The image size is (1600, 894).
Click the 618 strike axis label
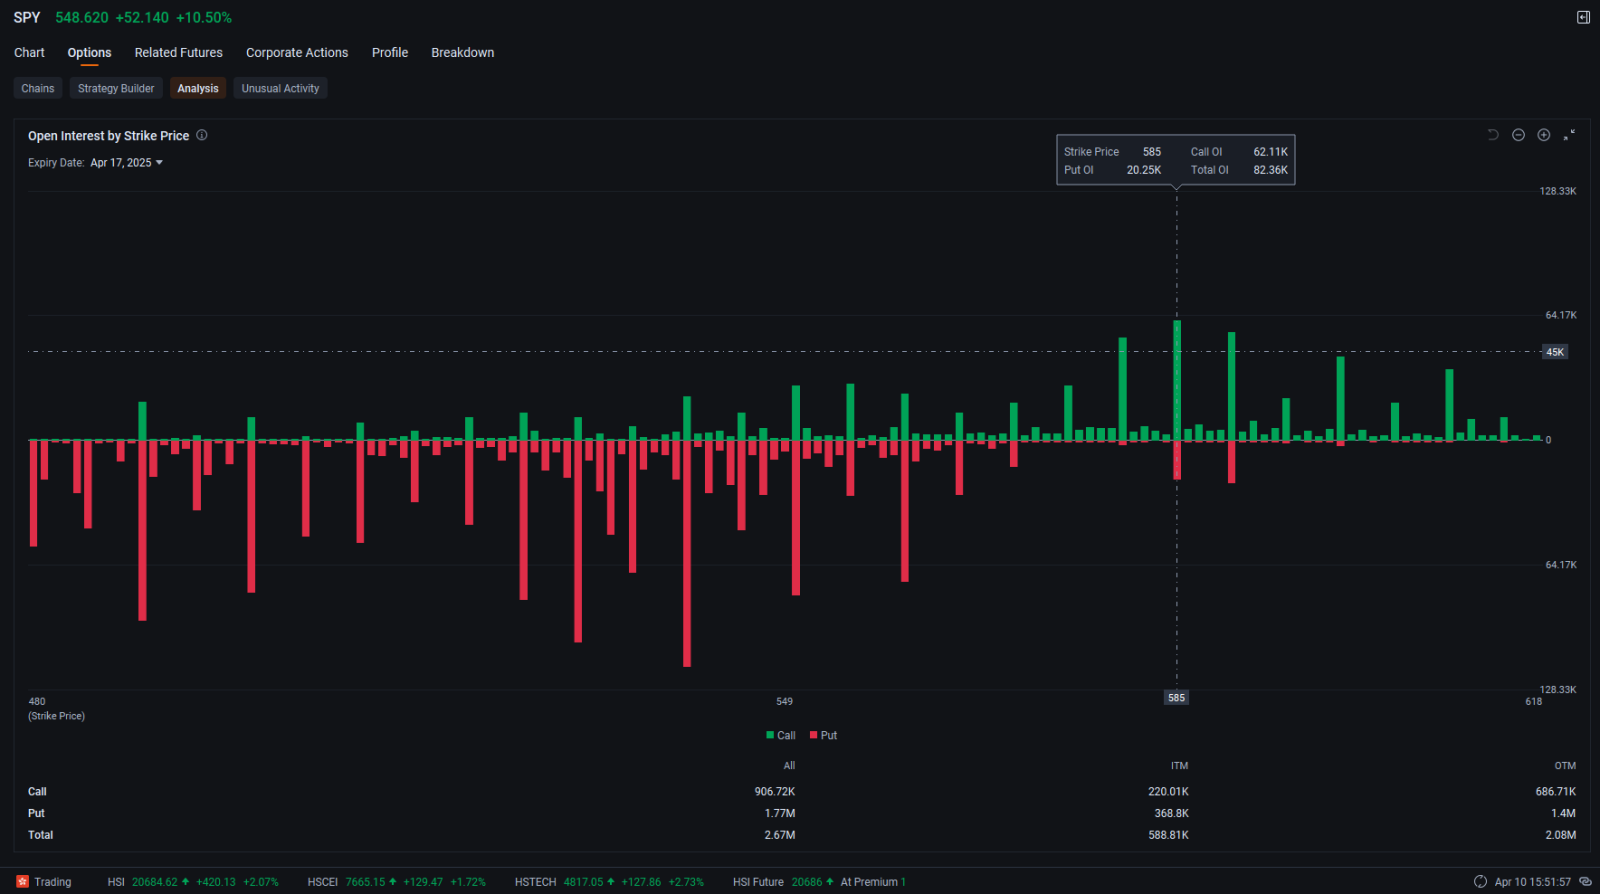point(1534,702)
